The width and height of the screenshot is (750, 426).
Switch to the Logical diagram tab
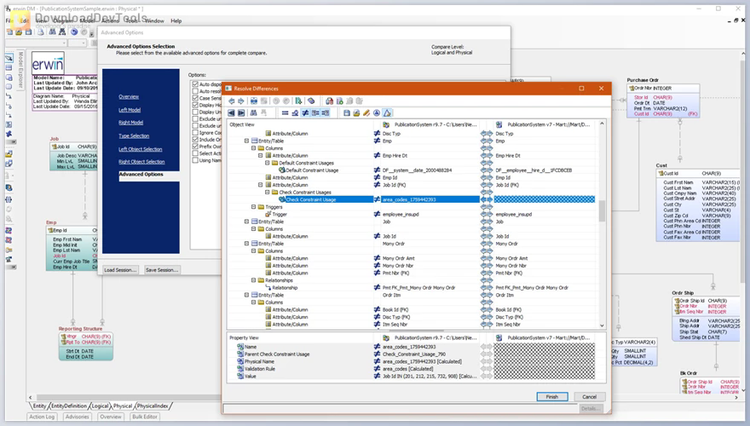tap(100, 406)
